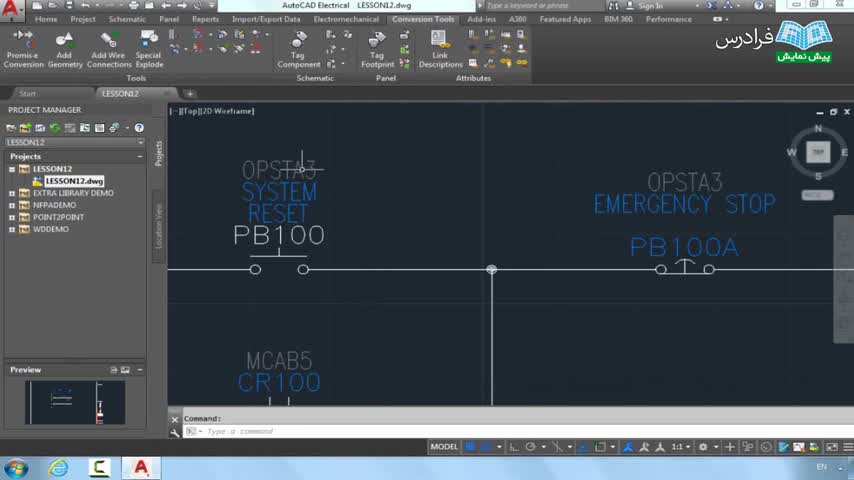
Task: Run the Special Explode tool
Action: pos(149,49)
